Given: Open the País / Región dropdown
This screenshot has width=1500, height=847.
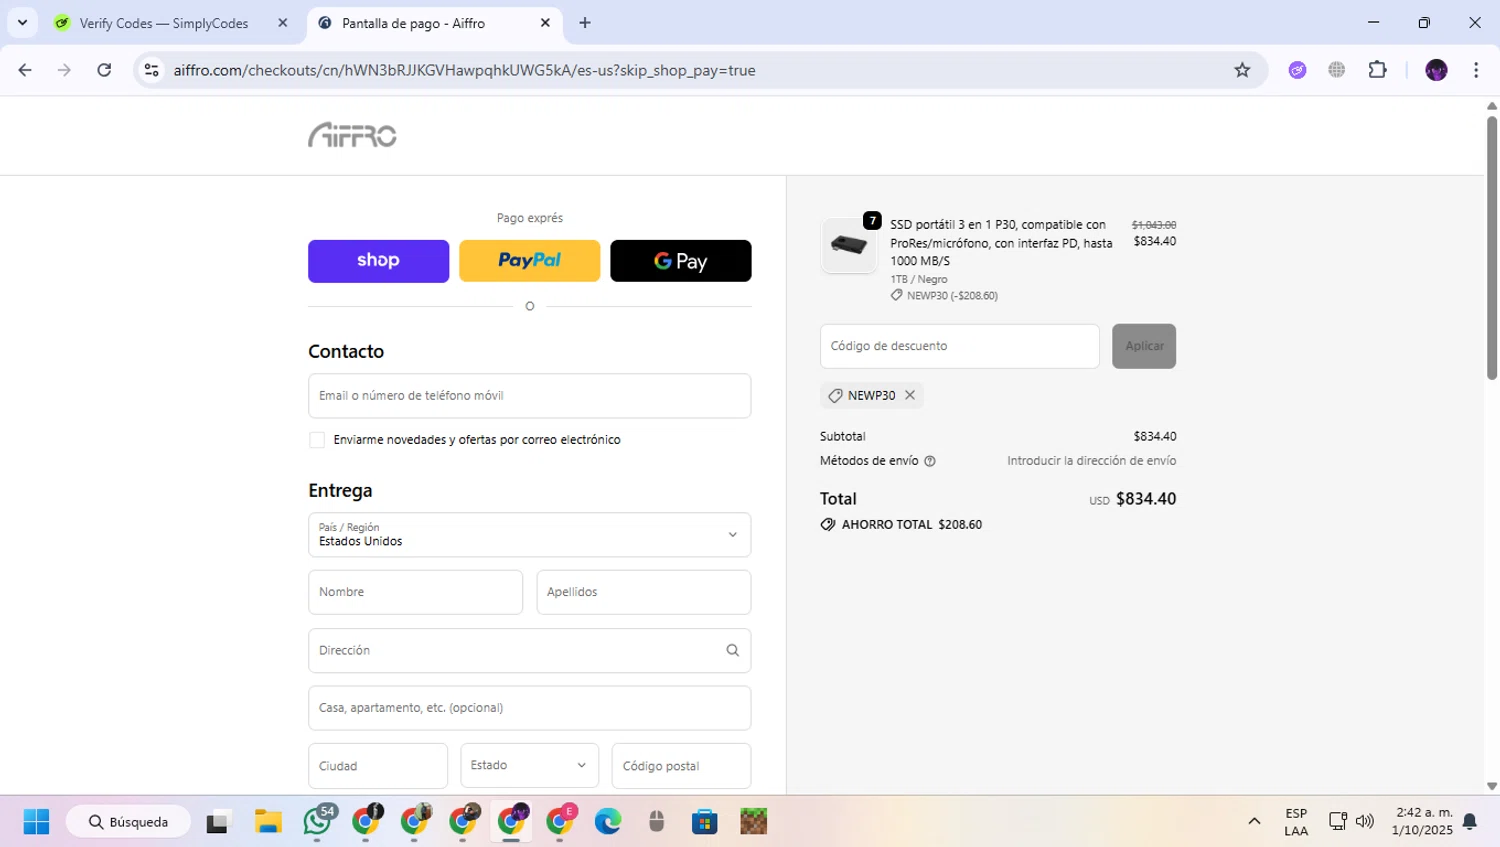Looking at the screenshot, I should (529, 535).
